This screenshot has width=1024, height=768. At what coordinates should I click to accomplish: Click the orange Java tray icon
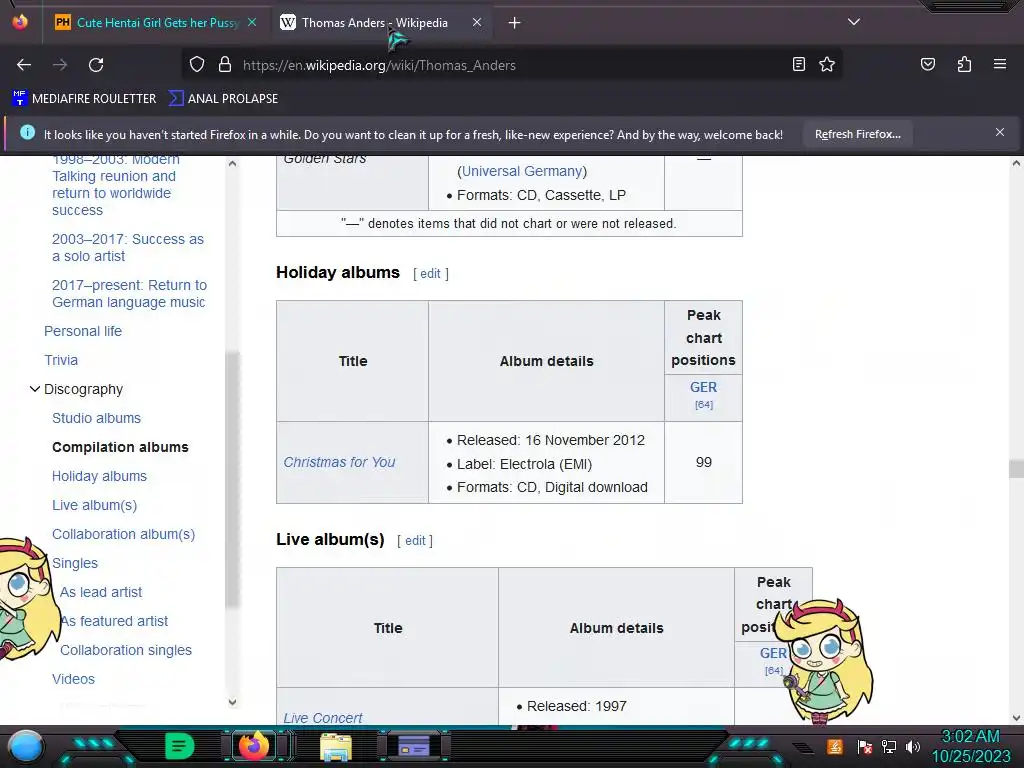point(835,746)
